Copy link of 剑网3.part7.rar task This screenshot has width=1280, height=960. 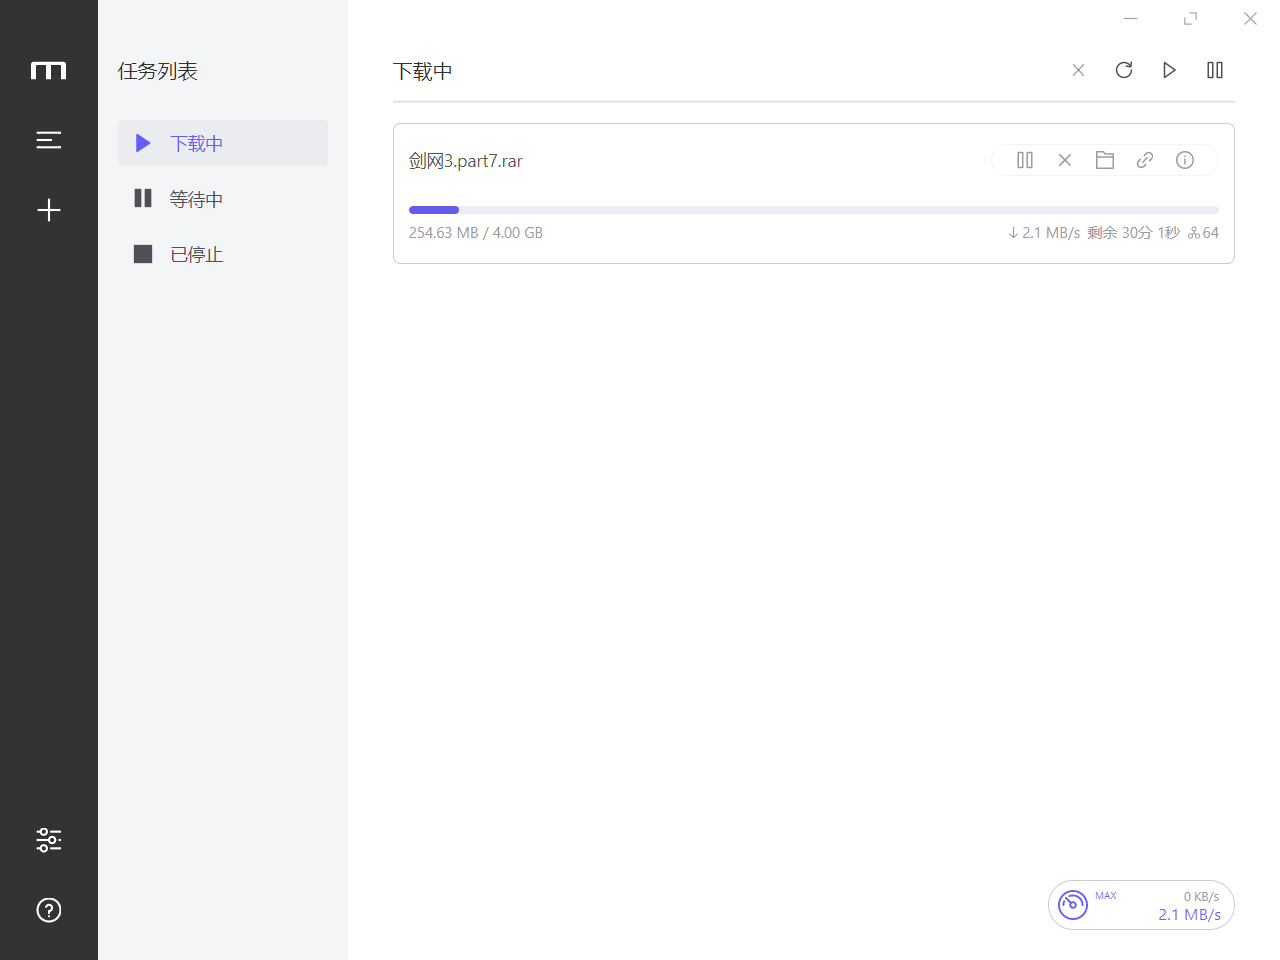[x=1145, y=160]
